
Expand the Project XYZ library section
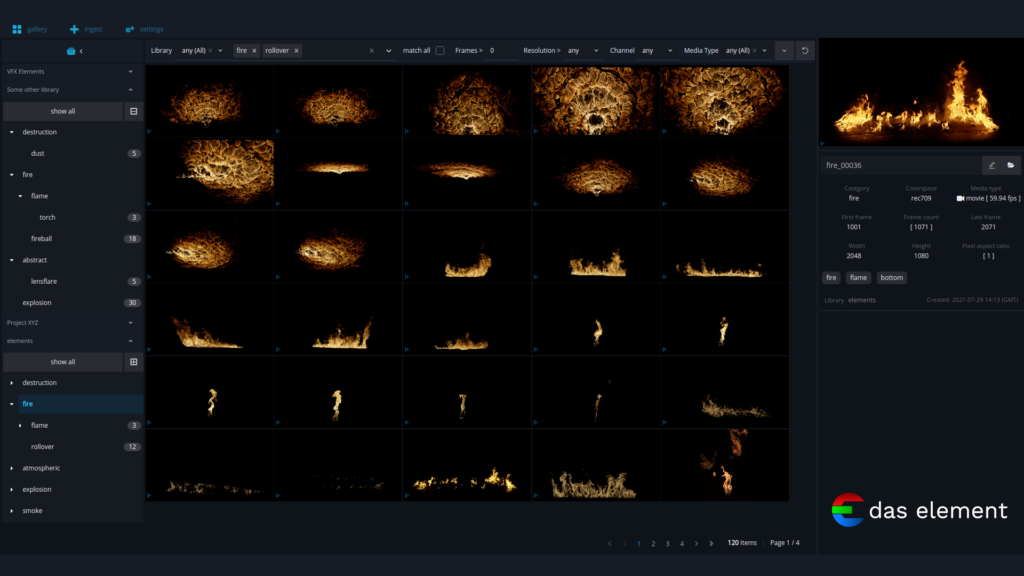130,323
